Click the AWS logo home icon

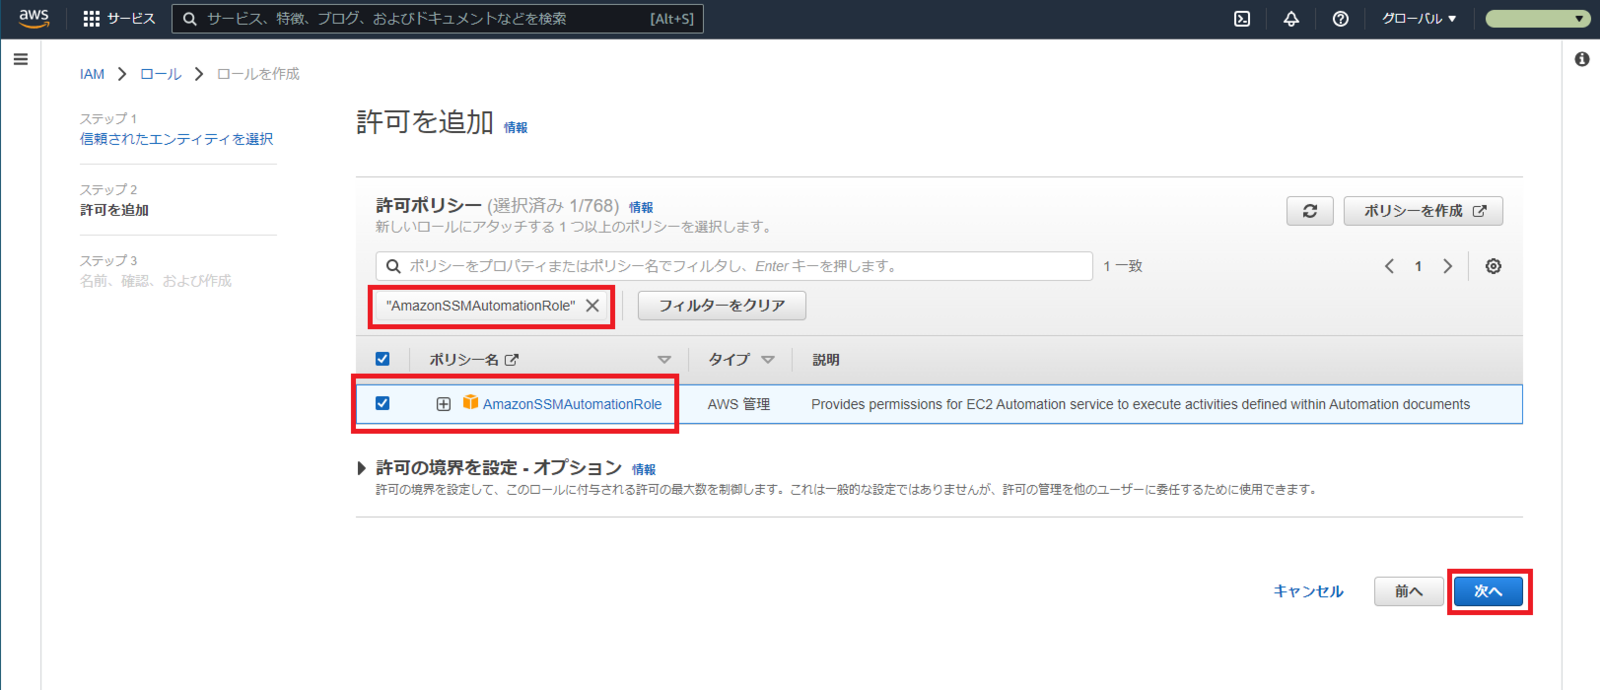click(x=34, y=18)
